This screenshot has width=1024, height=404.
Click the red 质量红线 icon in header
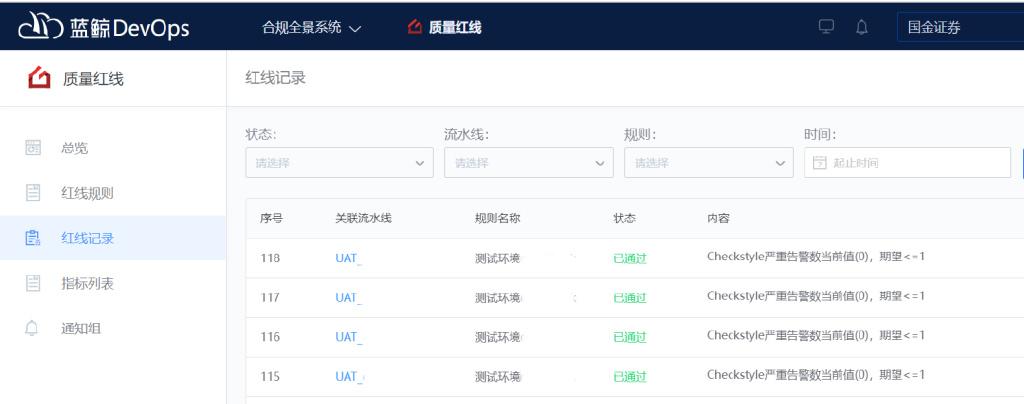(x=415, y=27)
